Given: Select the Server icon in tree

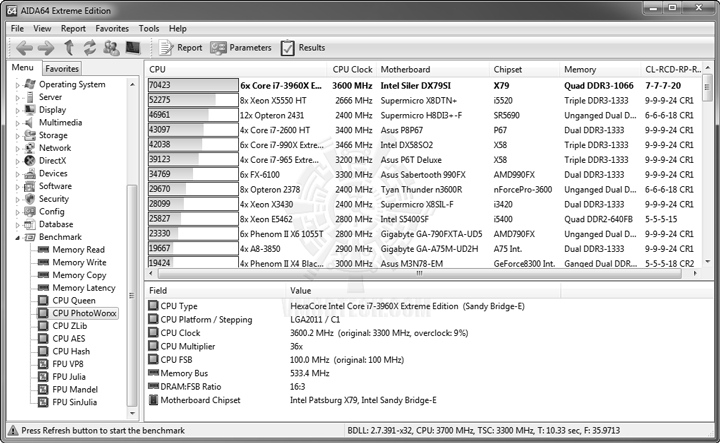Looking at the screenshot, I should (30, 97).
